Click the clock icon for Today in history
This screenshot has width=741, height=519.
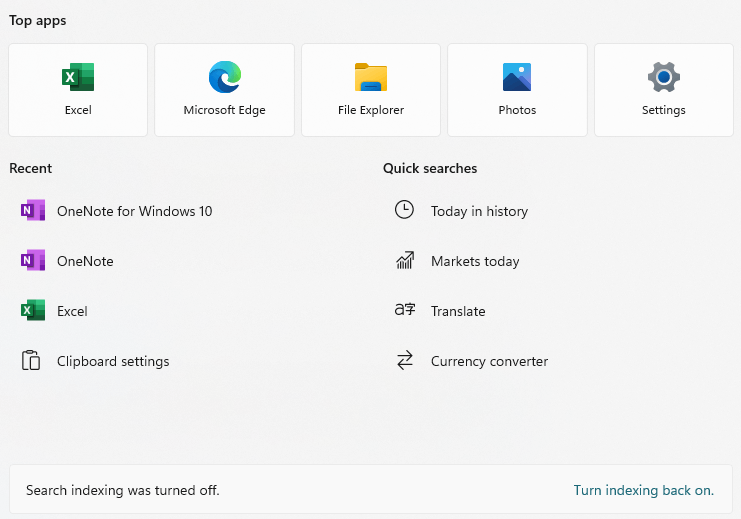point(405,210)
